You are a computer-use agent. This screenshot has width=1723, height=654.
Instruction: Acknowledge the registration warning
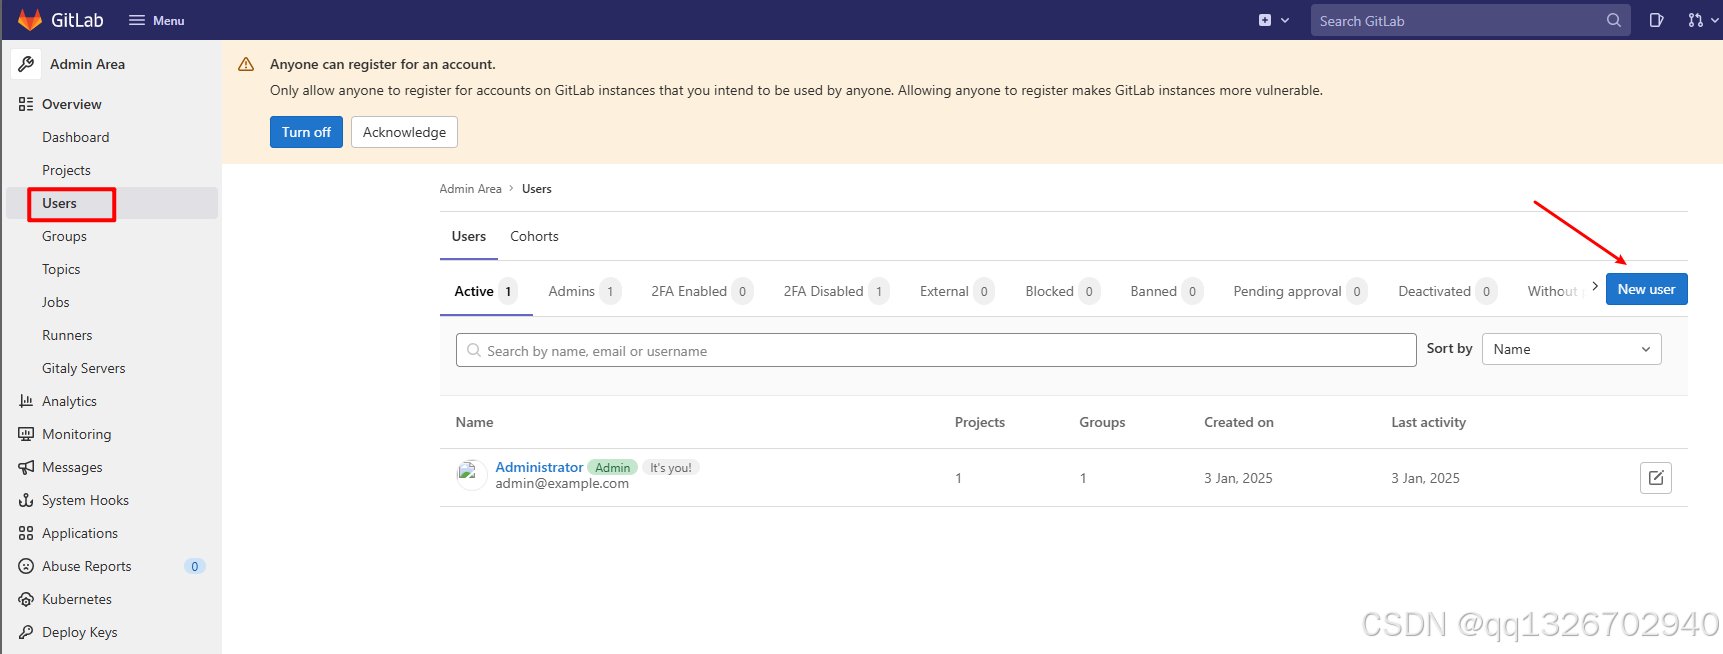point(404,132)
